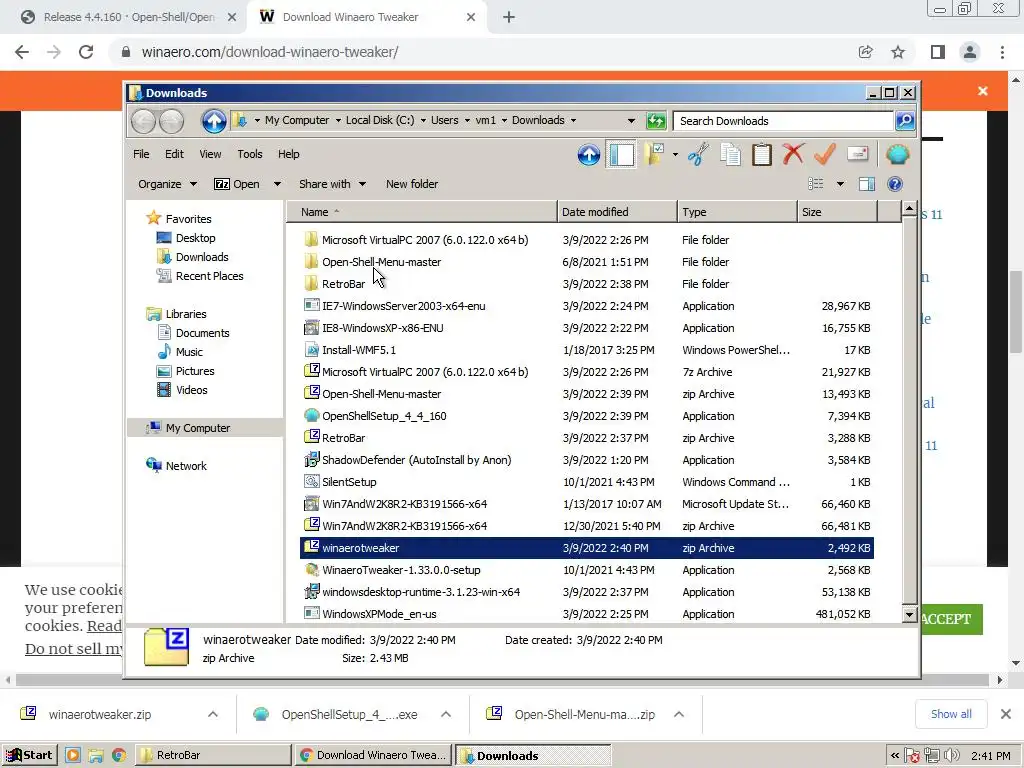The width and height of the screenshot is (1024, 768).
Task: Click the green refresh button by the address bar
Action: [x=656, y=121]
